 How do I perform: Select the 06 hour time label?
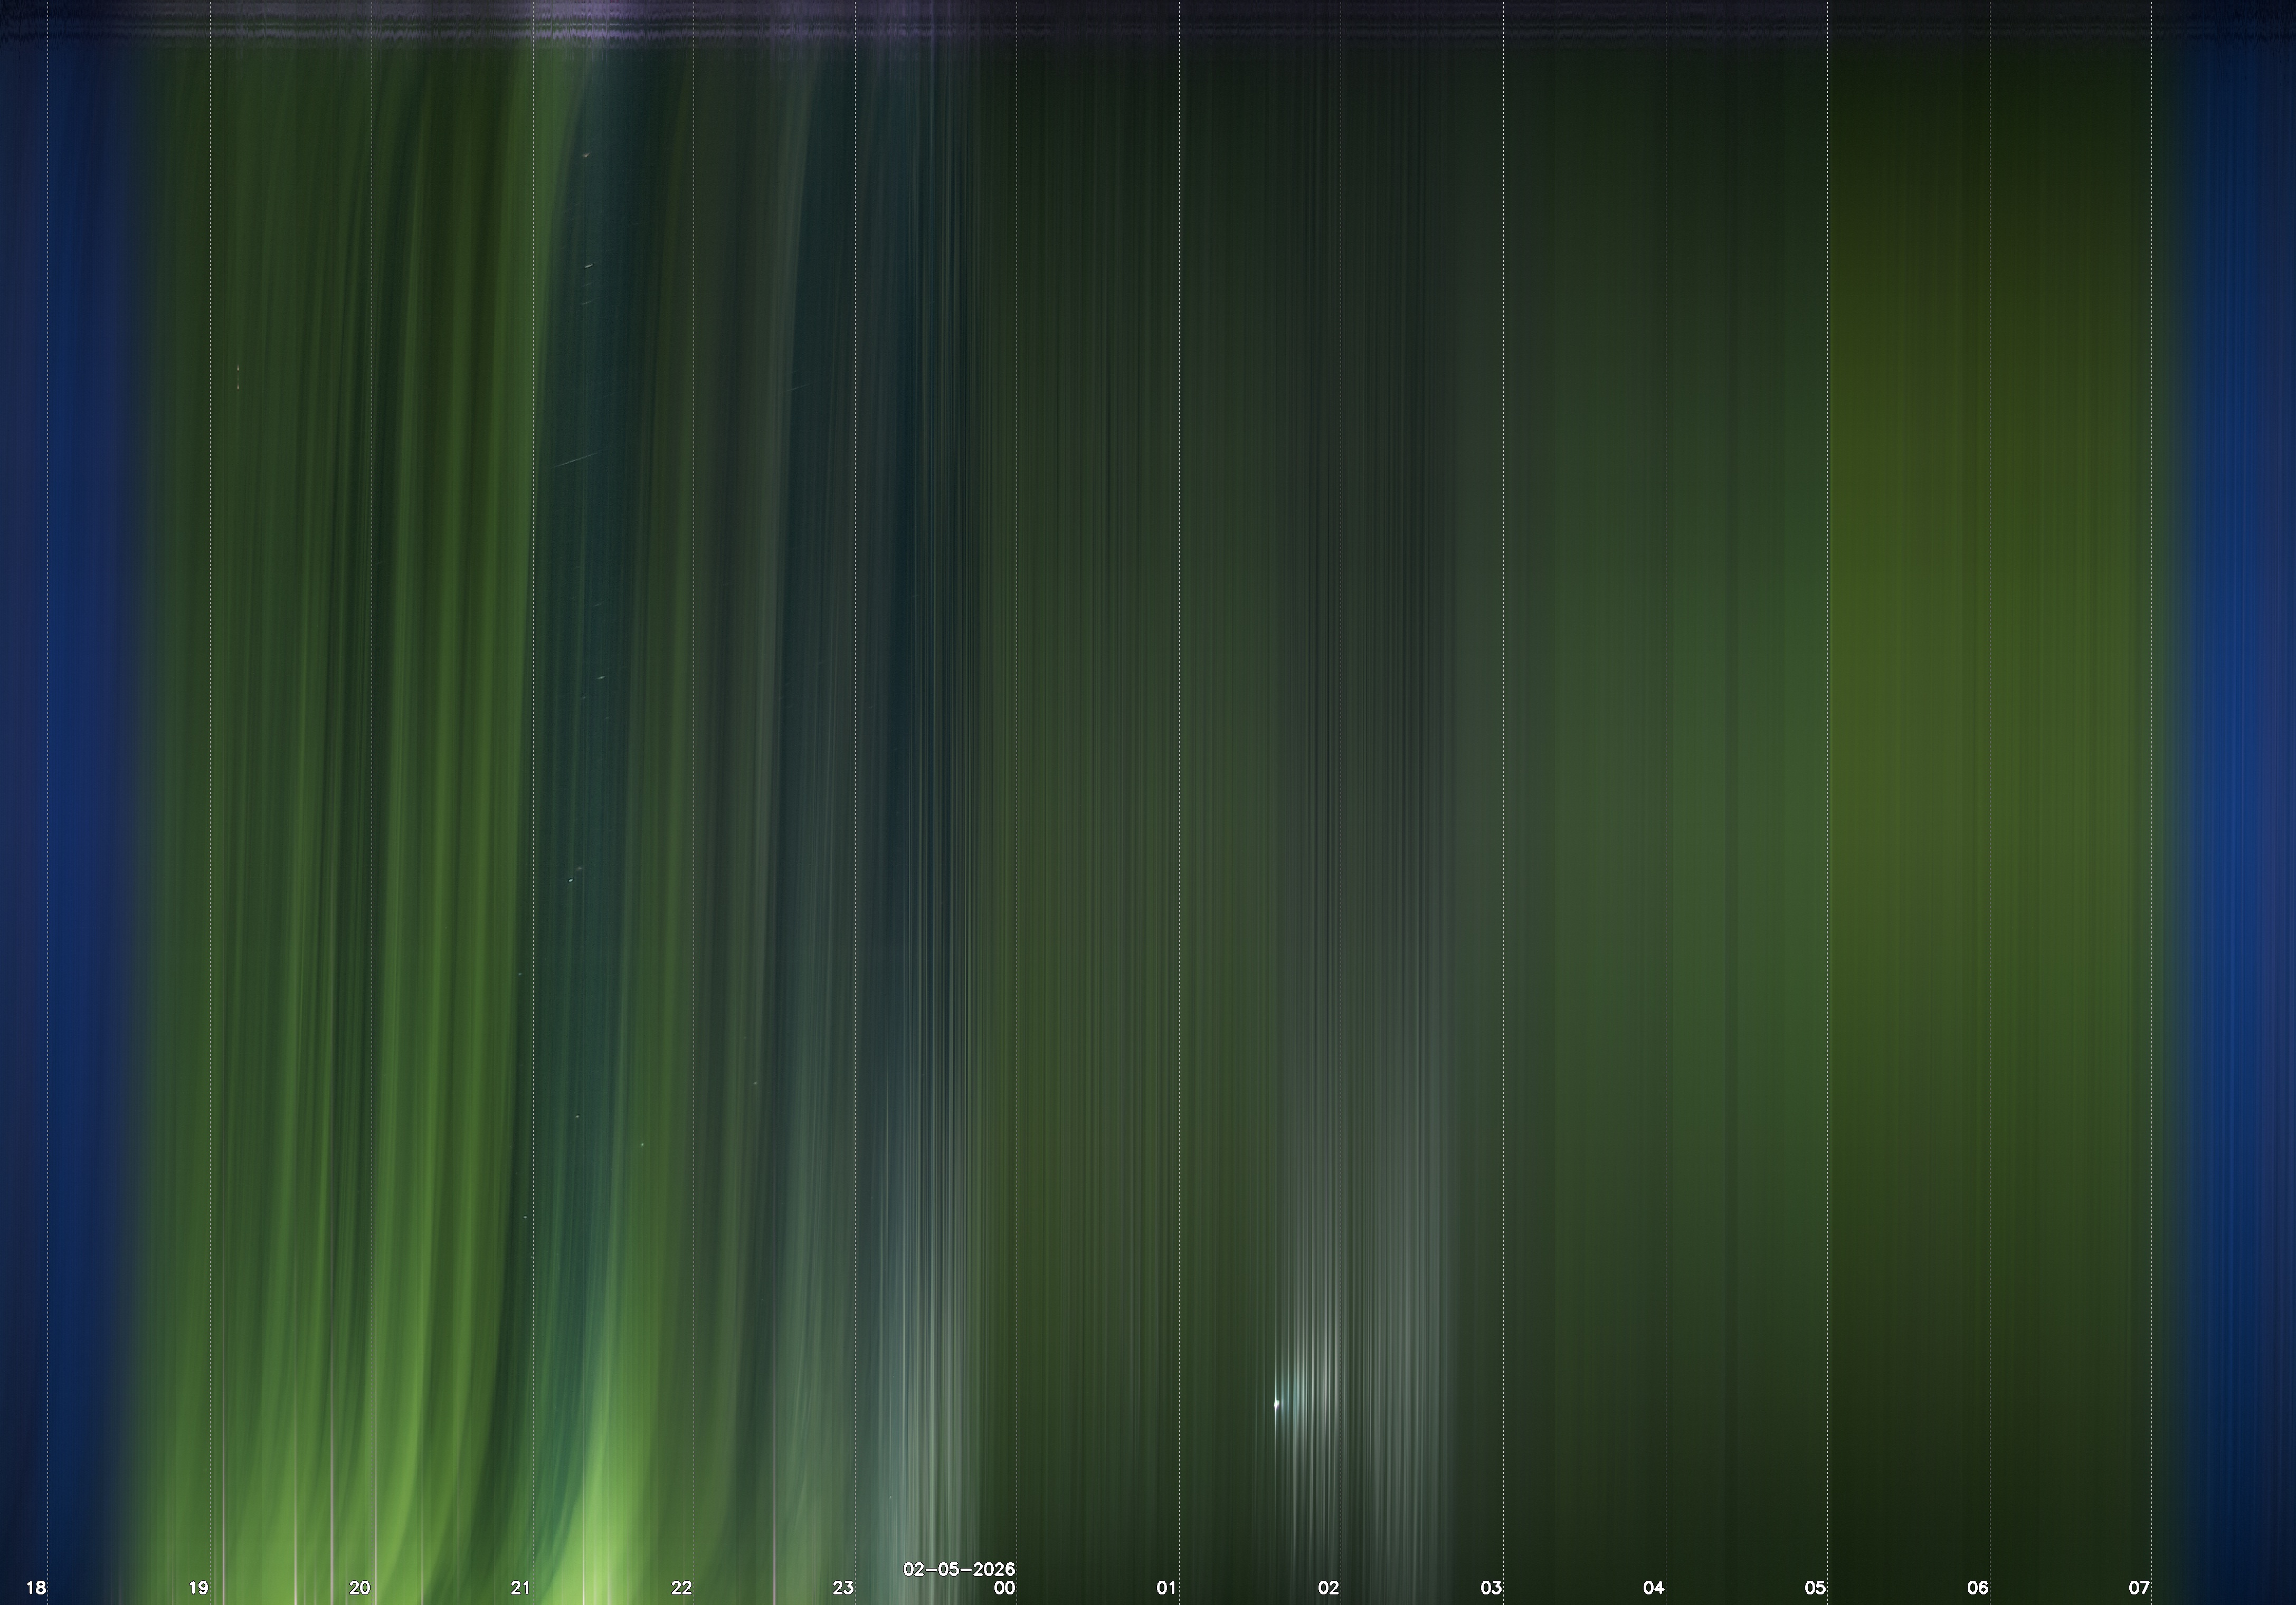1977,1587
